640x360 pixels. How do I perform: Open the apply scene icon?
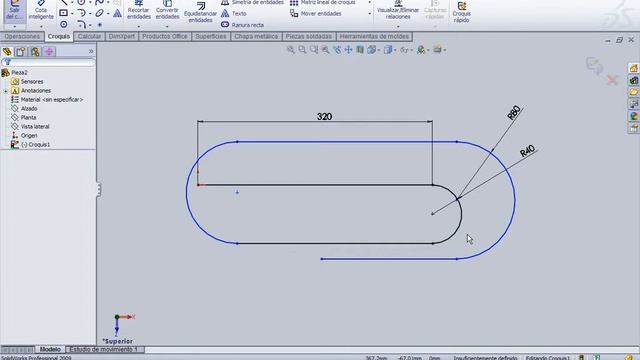tap(438, 50)
